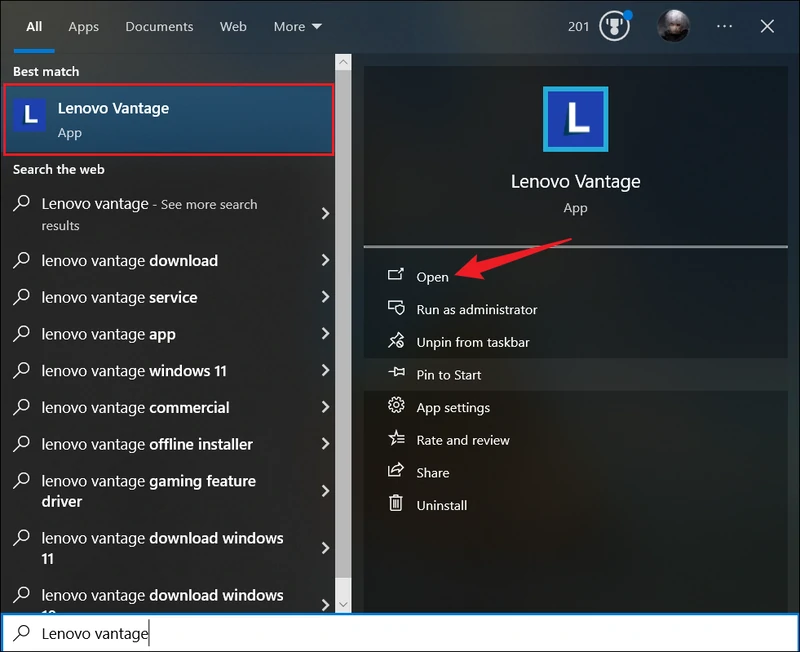Click the magnifier icon beside 'lenovo vantage download'

click(x=21, y=260)
